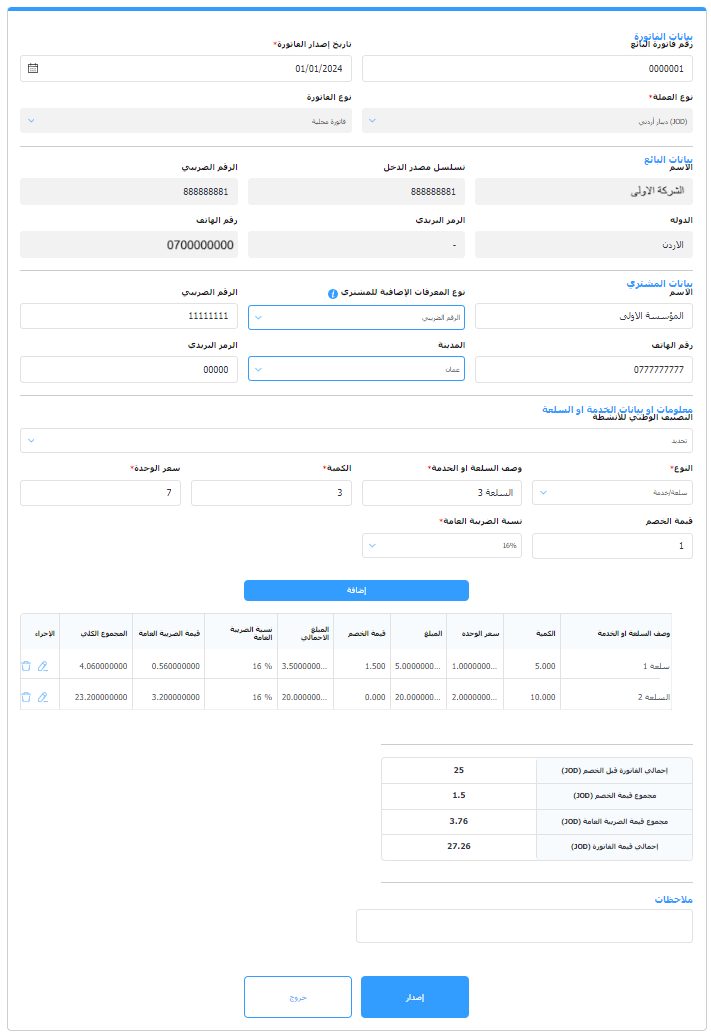Click the seller country field الأردن
The image size is (711, 1035).
[x=584, y=244]
